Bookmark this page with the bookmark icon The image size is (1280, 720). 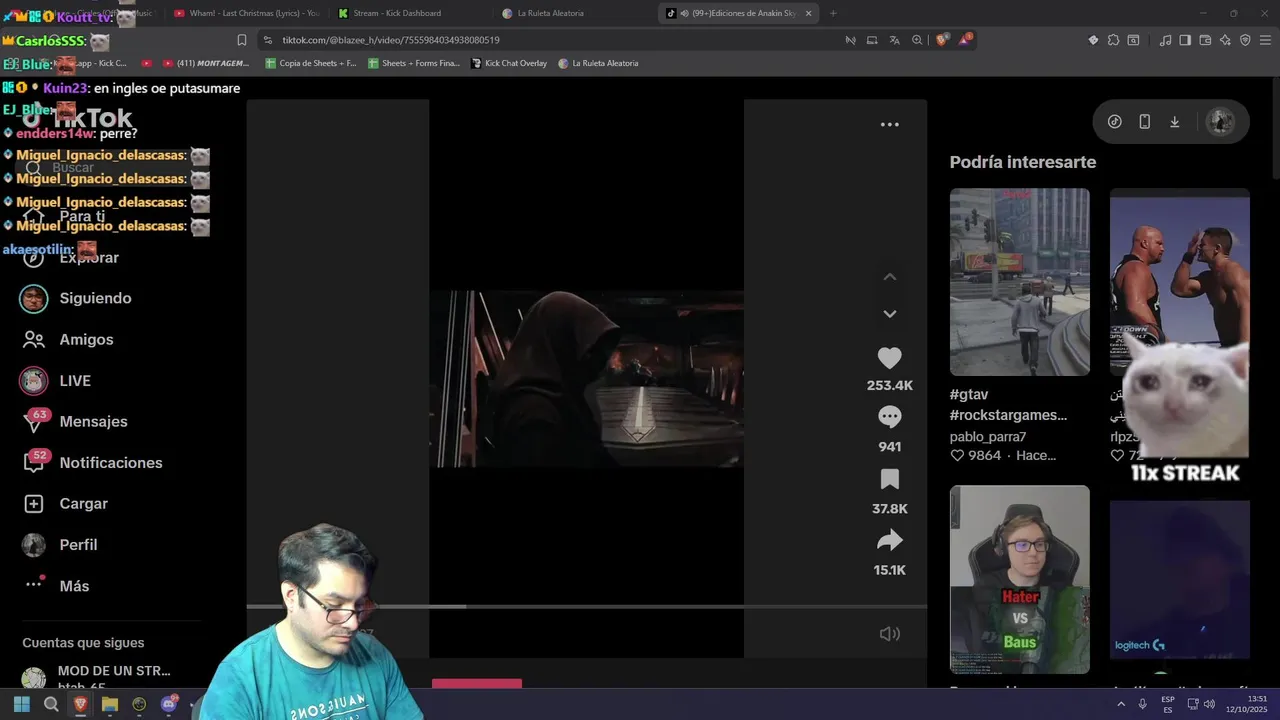point(241,40)
